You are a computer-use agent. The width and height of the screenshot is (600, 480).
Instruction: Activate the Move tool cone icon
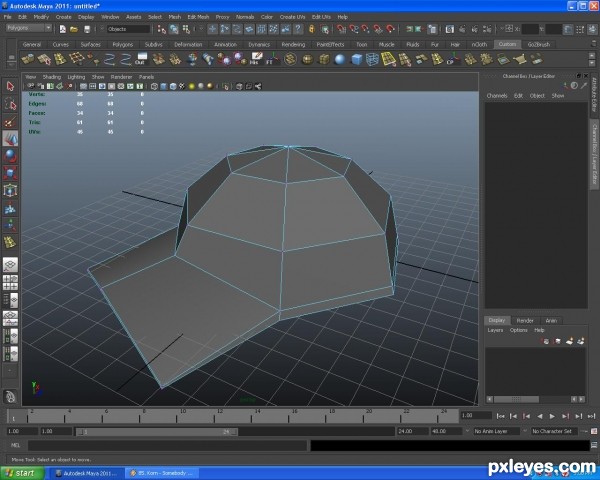click(x=10, y=139)
